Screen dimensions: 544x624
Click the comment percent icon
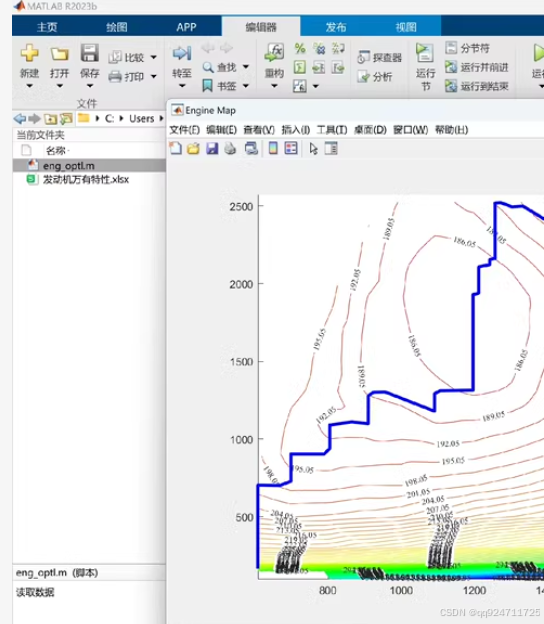pos(300,49)
